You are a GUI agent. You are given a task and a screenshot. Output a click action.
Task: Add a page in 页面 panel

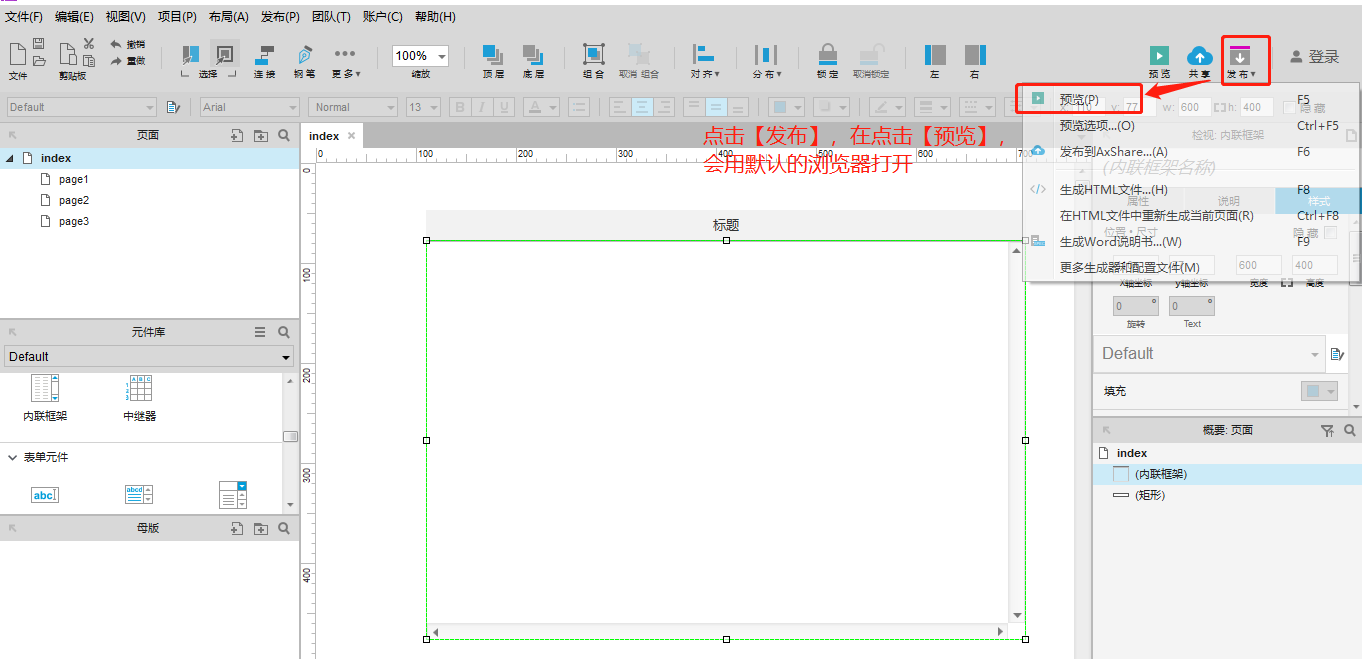(x=237, y=135)
